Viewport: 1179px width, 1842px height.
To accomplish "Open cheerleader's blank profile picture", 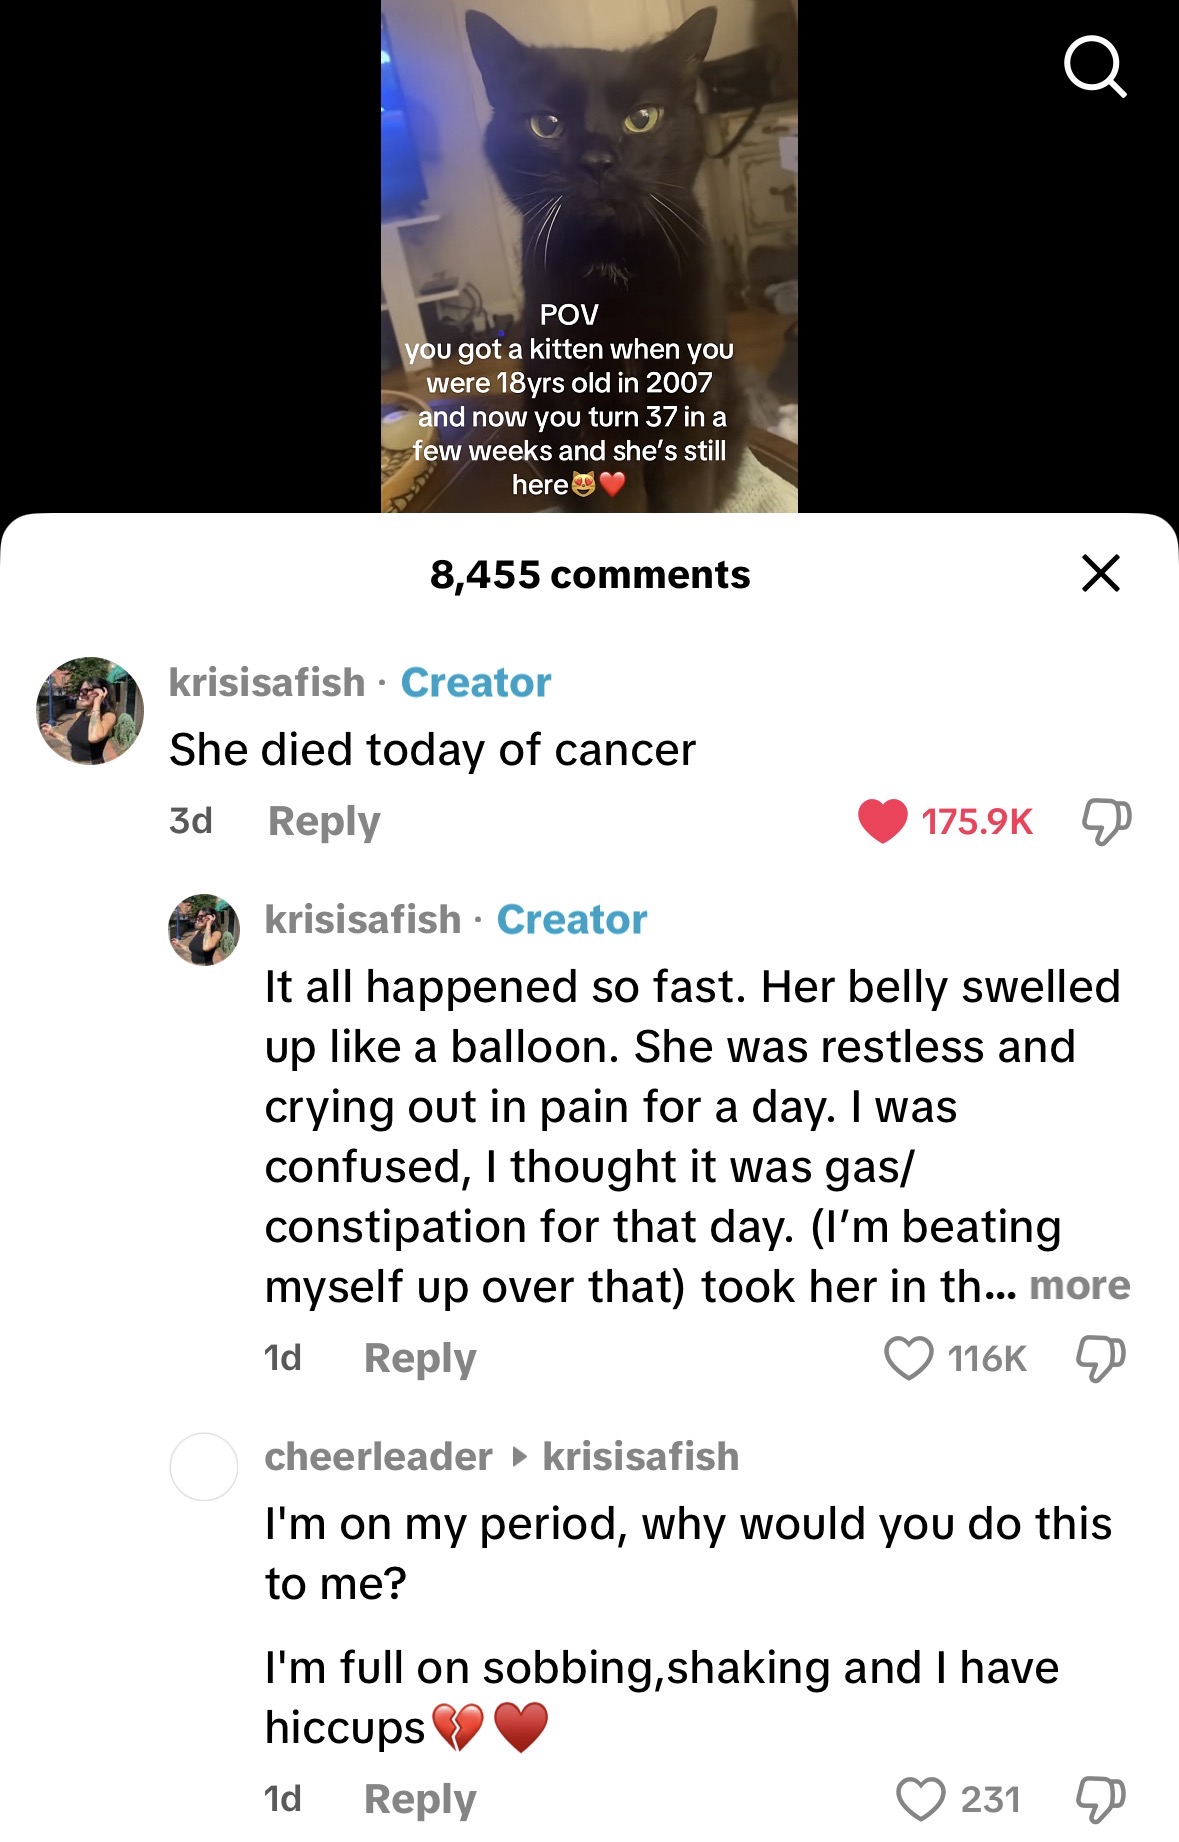I will tap(204, 1467).
